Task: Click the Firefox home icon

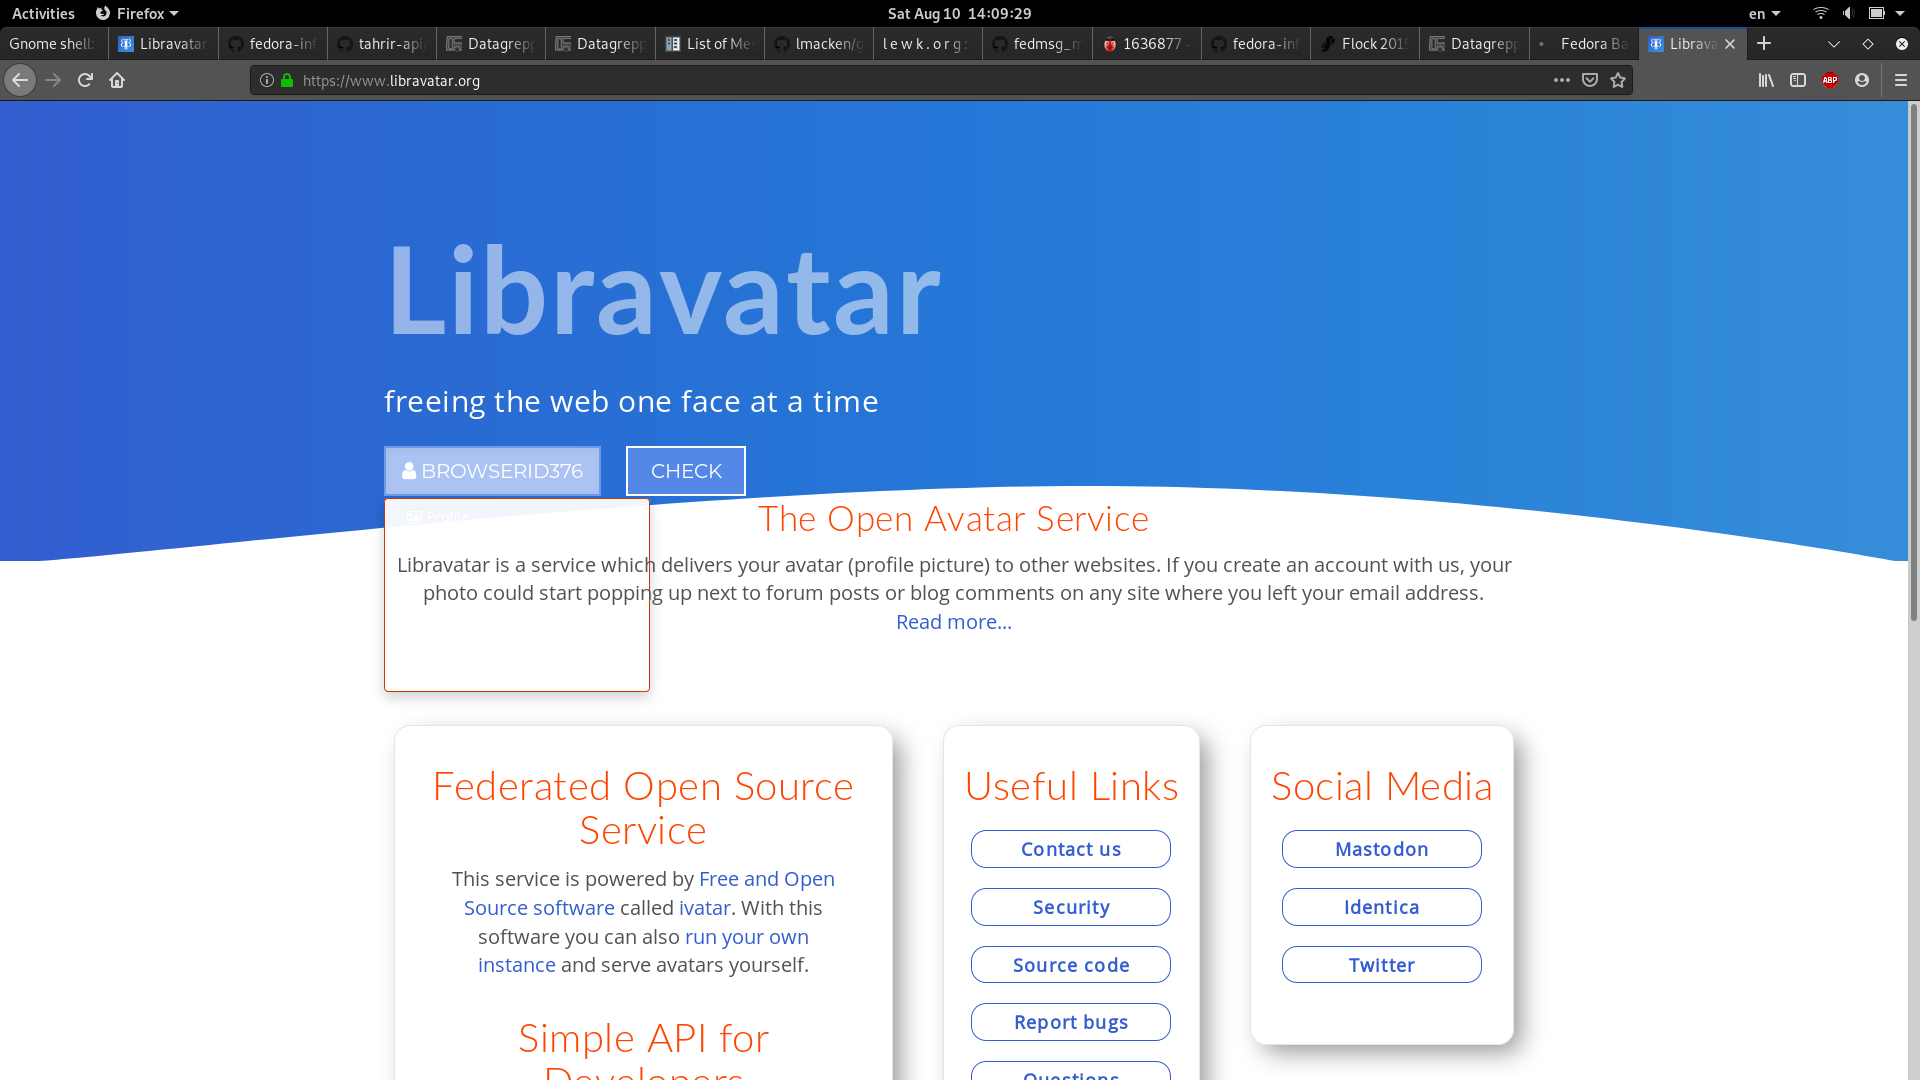Action: [x=117, y=80]
